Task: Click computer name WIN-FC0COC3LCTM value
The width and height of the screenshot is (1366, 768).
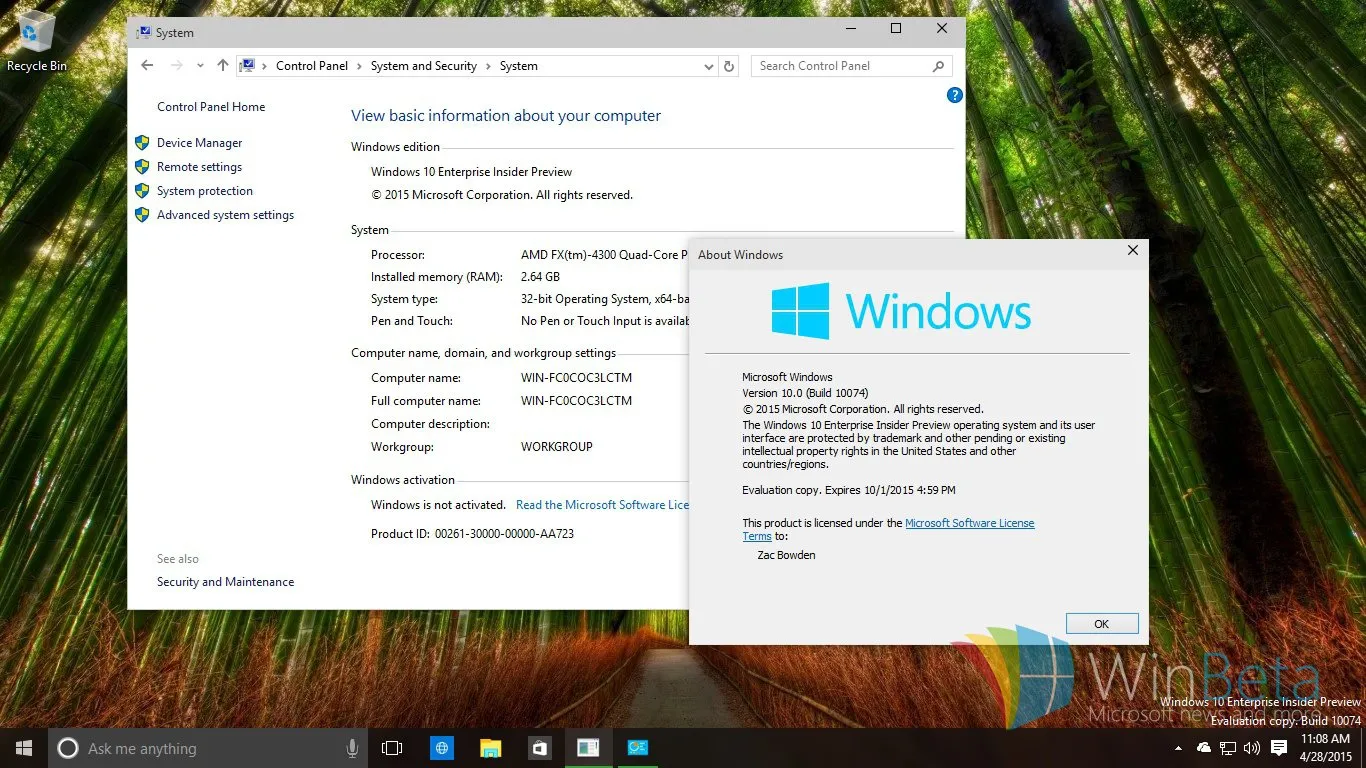Action: pos(576,378)
